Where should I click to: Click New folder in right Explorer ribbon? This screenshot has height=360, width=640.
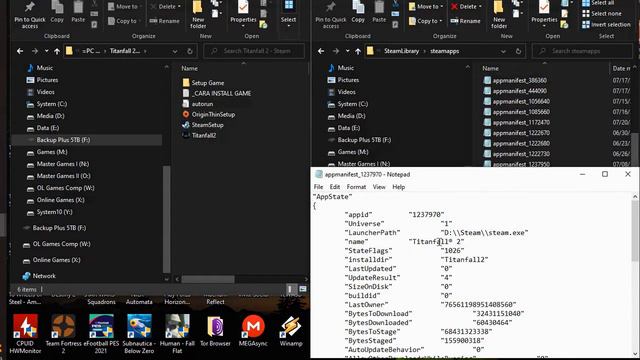(499, 15)
